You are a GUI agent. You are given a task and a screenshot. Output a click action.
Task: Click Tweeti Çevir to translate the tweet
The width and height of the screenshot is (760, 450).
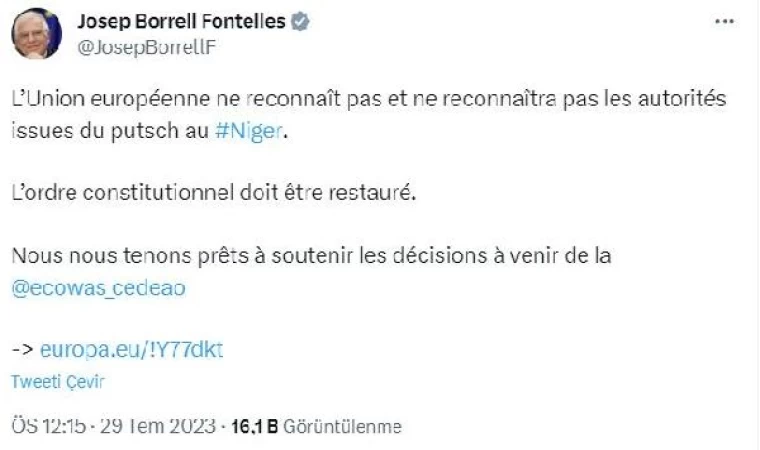tap(58, 381)
